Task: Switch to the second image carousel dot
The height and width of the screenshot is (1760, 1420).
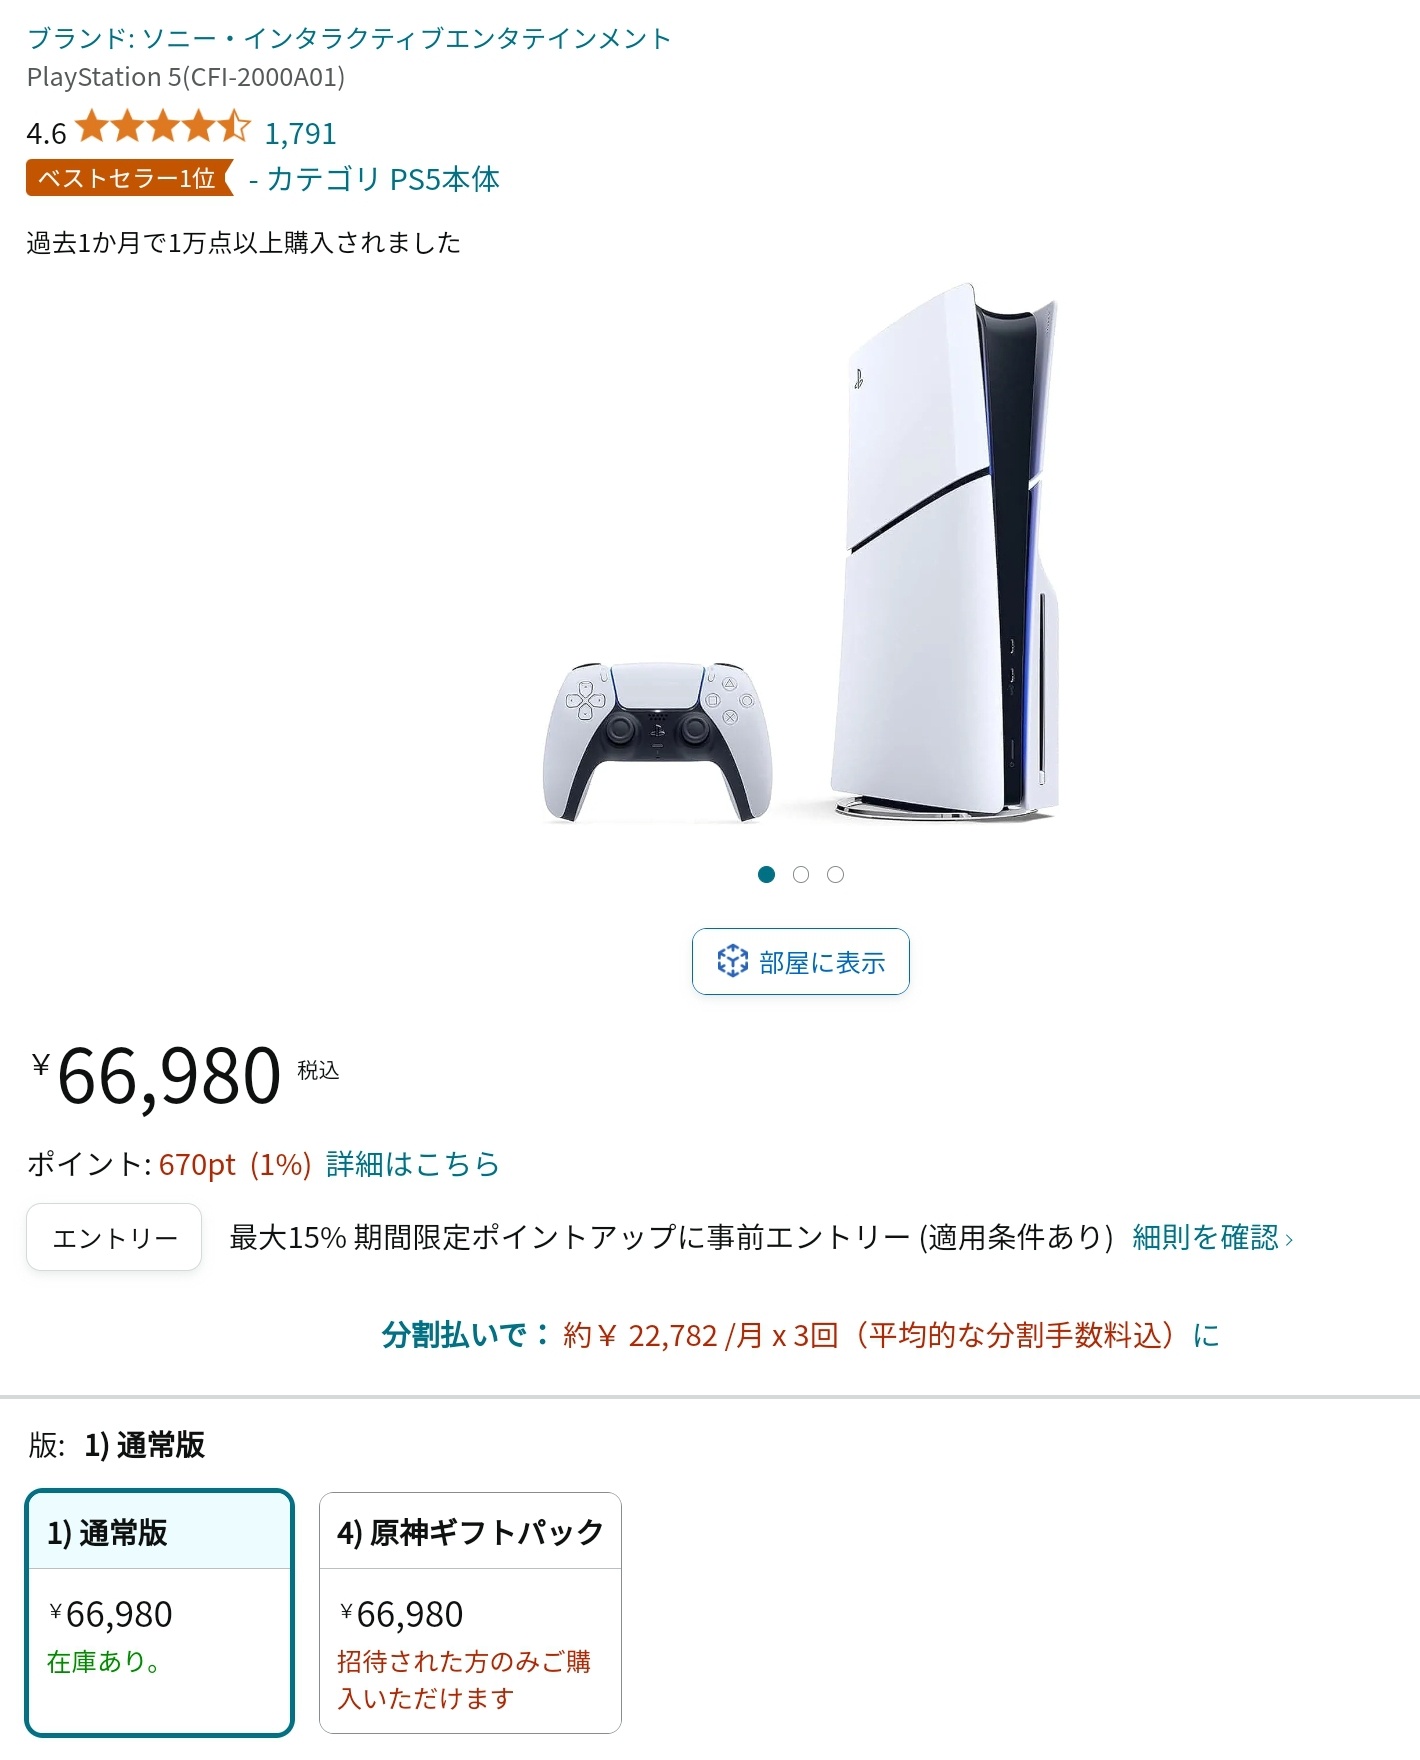Action: 801,875
